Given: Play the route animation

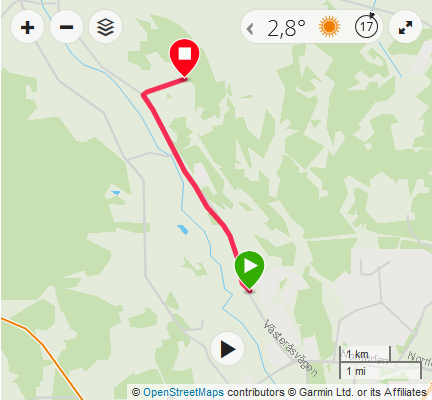Looking at the screenshot, I should click(228, 349).
